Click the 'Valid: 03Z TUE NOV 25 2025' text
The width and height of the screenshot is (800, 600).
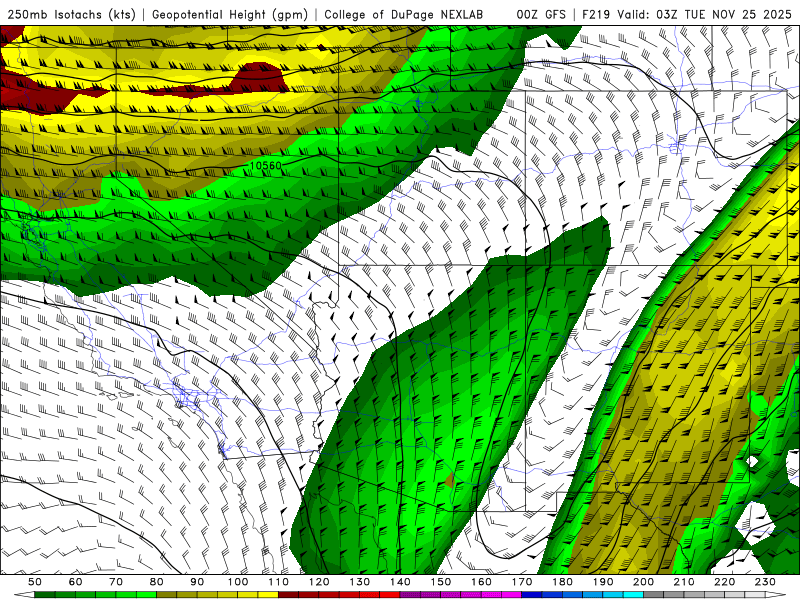(x=705, y=14)
